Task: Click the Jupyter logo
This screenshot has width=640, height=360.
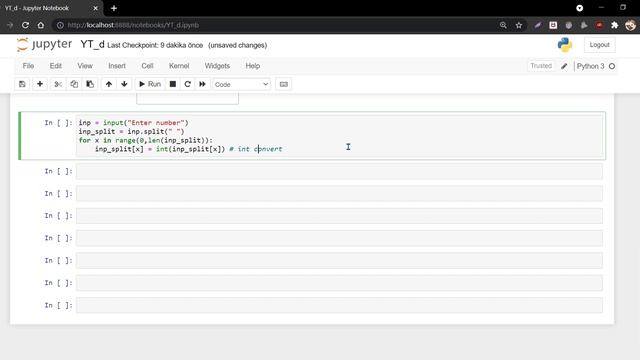Action: point(44,44)
